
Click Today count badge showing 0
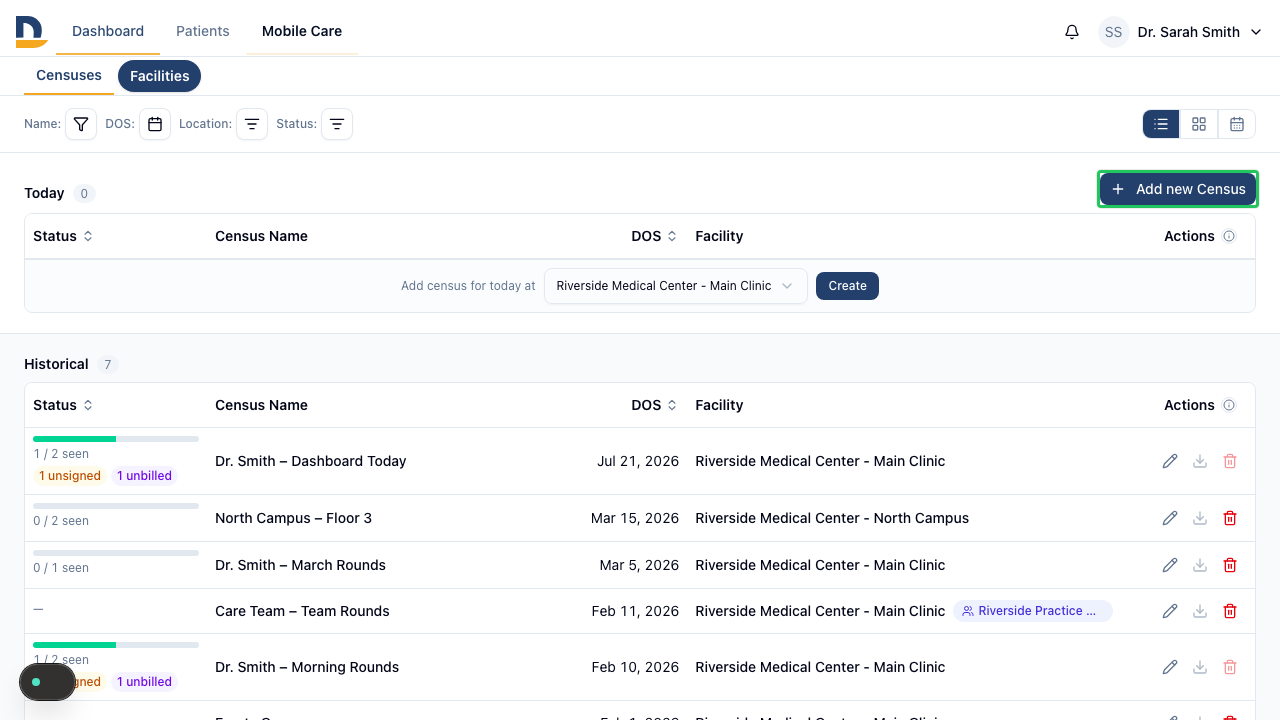pyautogui.click(x=84, y=194)
